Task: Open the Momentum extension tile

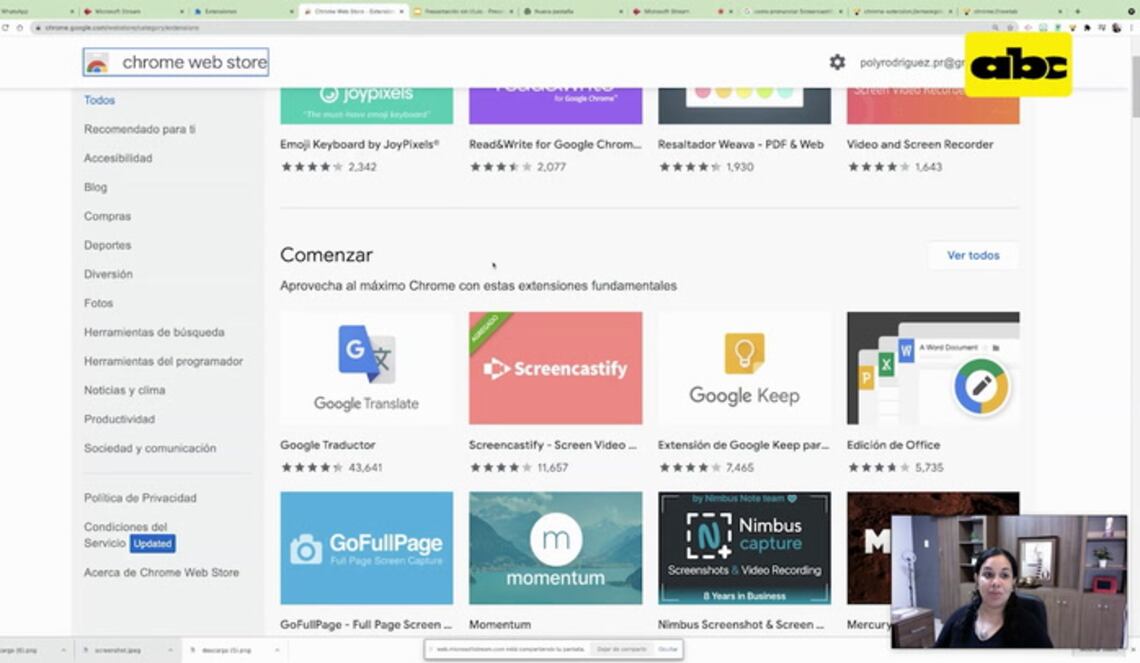Action: [555, 548]
